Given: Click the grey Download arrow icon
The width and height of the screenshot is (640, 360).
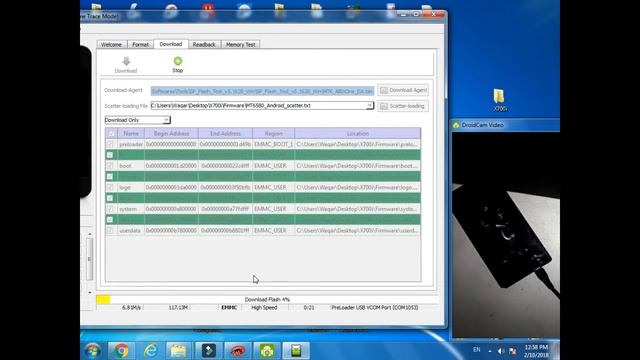Looking at the screenshot, I should [x=126, y=61].
